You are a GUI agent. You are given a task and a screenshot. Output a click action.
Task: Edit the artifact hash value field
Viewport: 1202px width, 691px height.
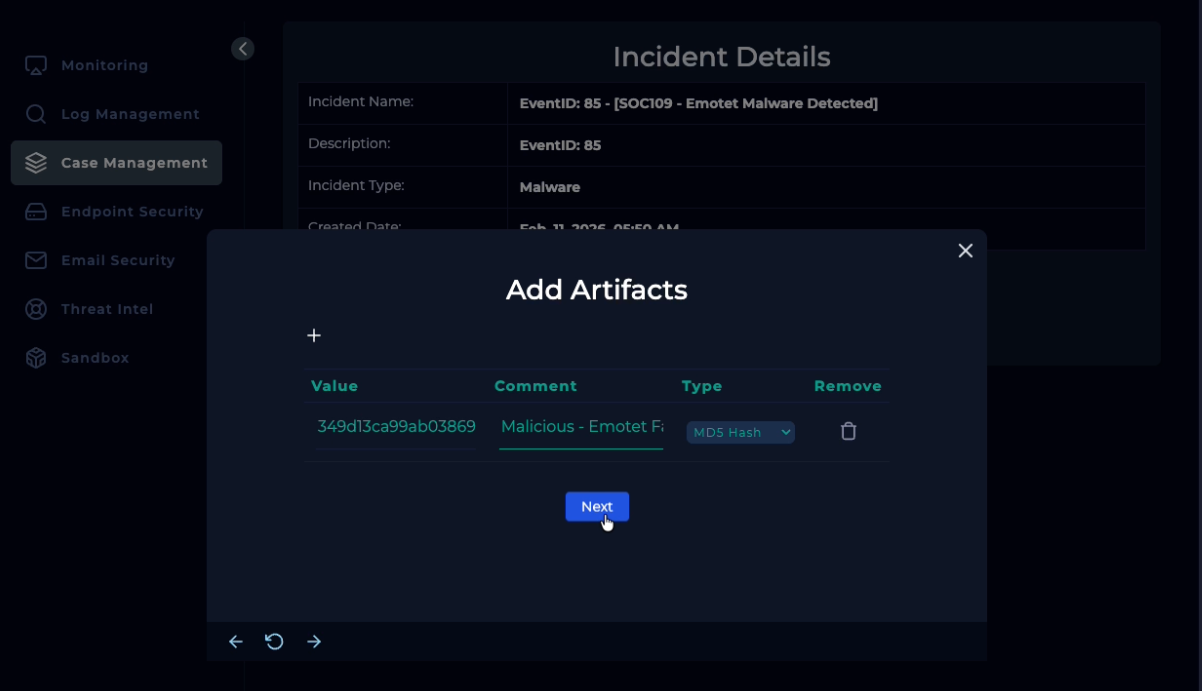coord(396,427)
